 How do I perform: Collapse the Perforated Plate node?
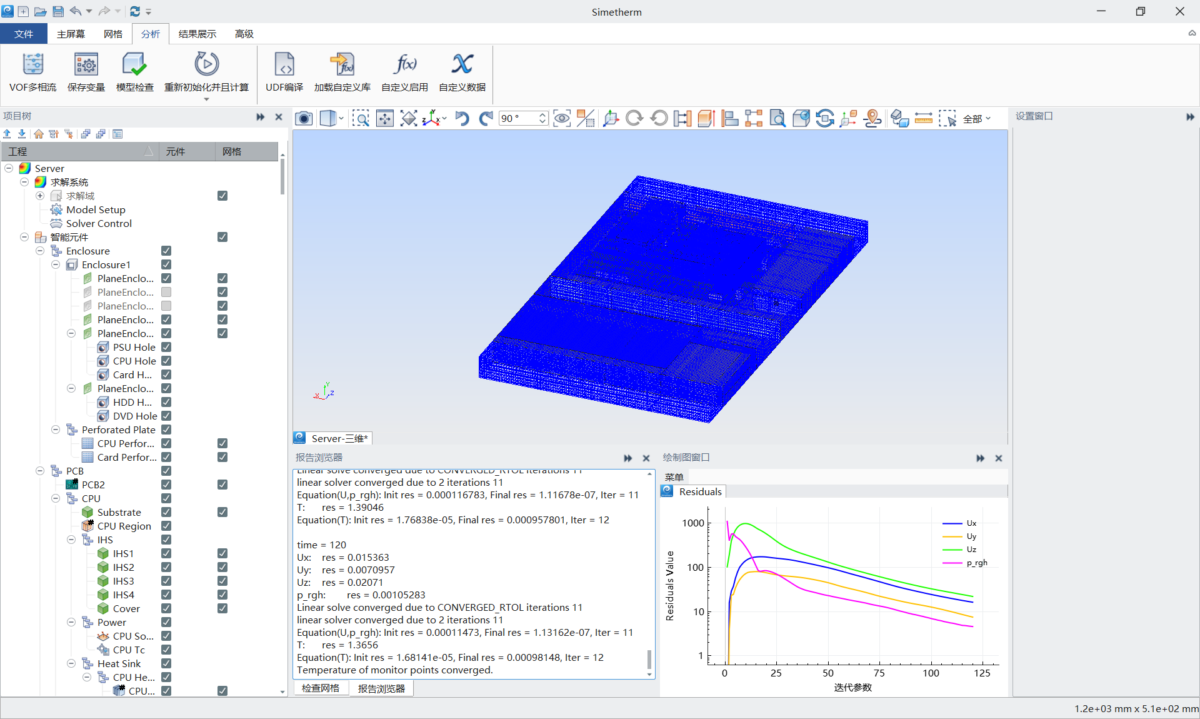pos(56,430)
